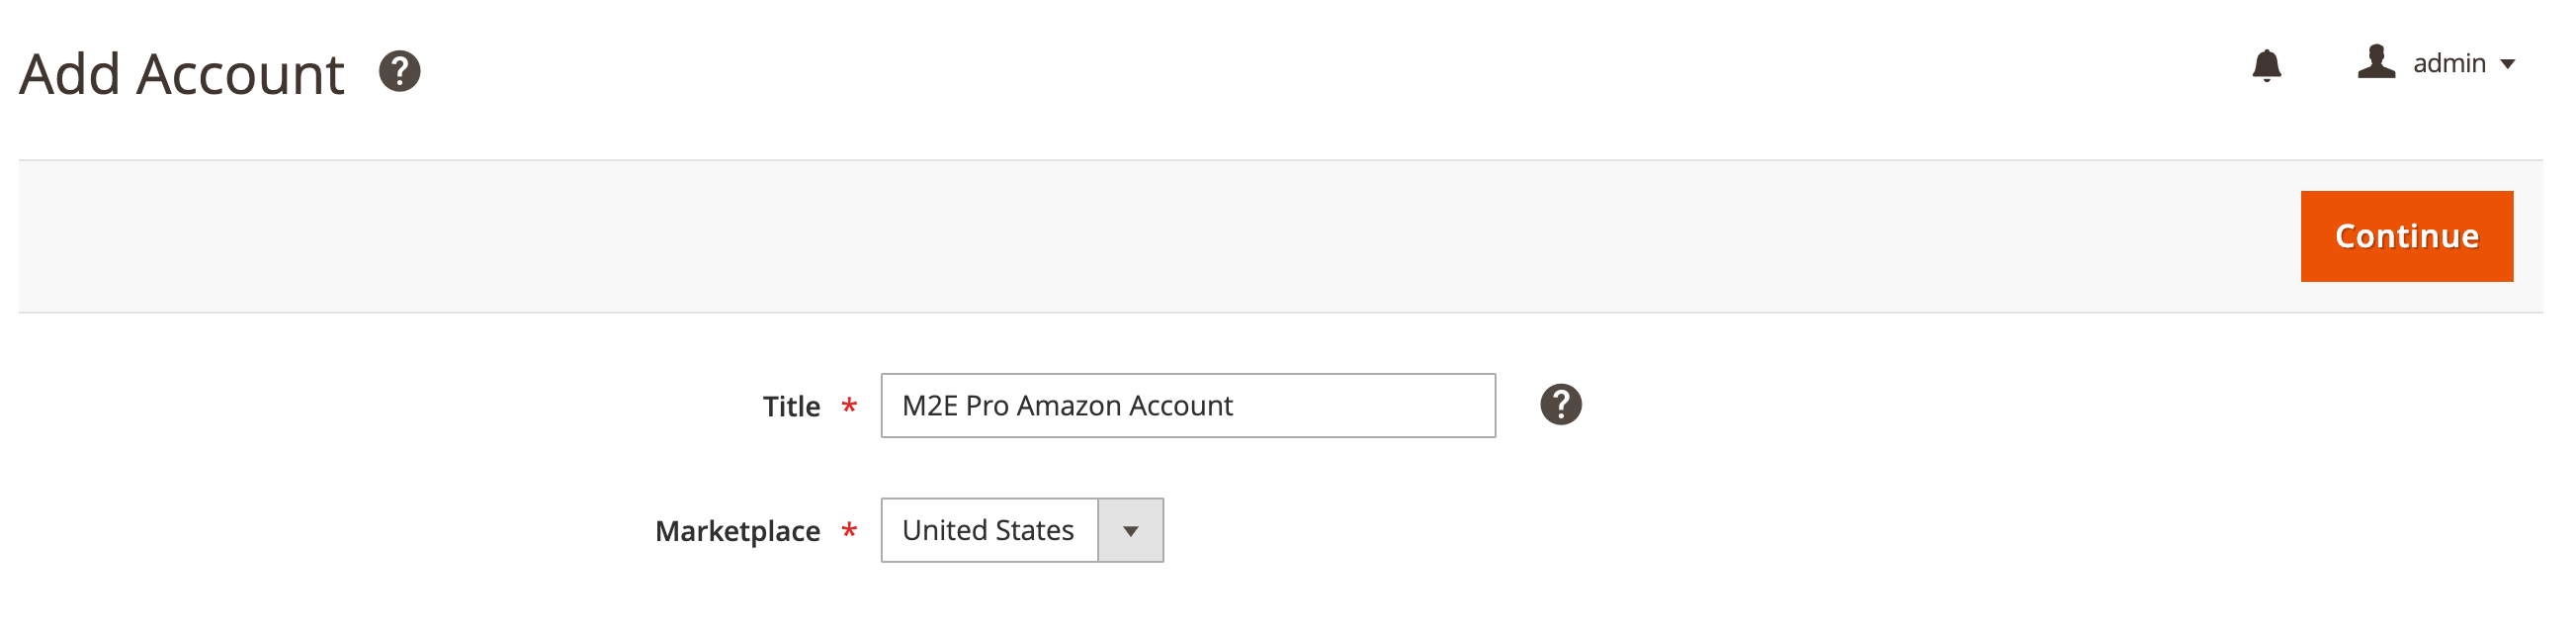View notifications using the bell icon
Viewport: 2576px width, 637px height.
pos(2268,65)
